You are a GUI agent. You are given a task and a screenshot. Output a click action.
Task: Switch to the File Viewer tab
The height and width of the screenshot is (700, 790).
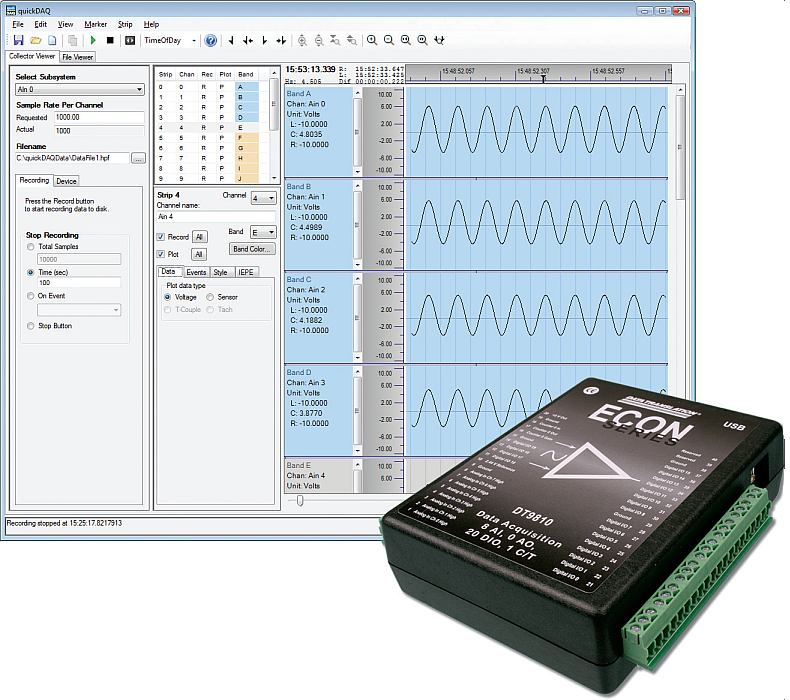click(77, 57)
